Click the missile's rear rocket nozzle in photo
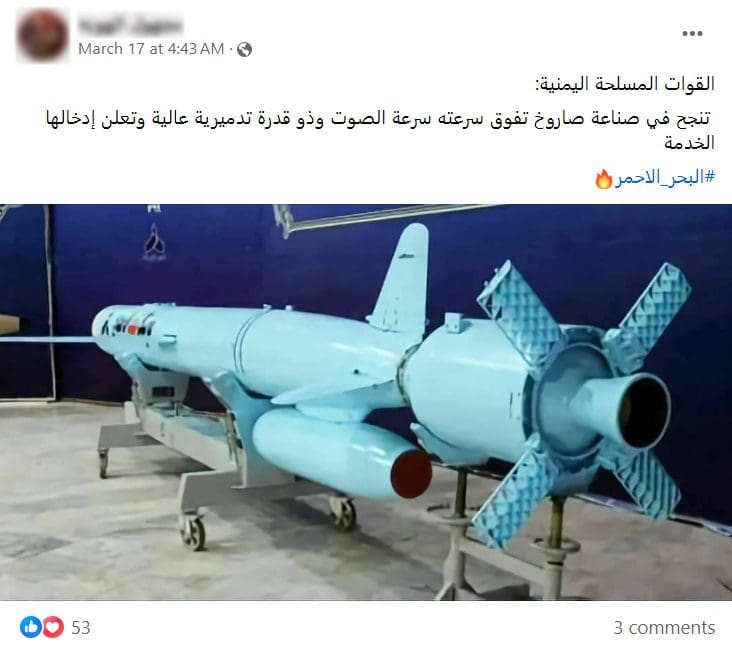 (643, 410)
